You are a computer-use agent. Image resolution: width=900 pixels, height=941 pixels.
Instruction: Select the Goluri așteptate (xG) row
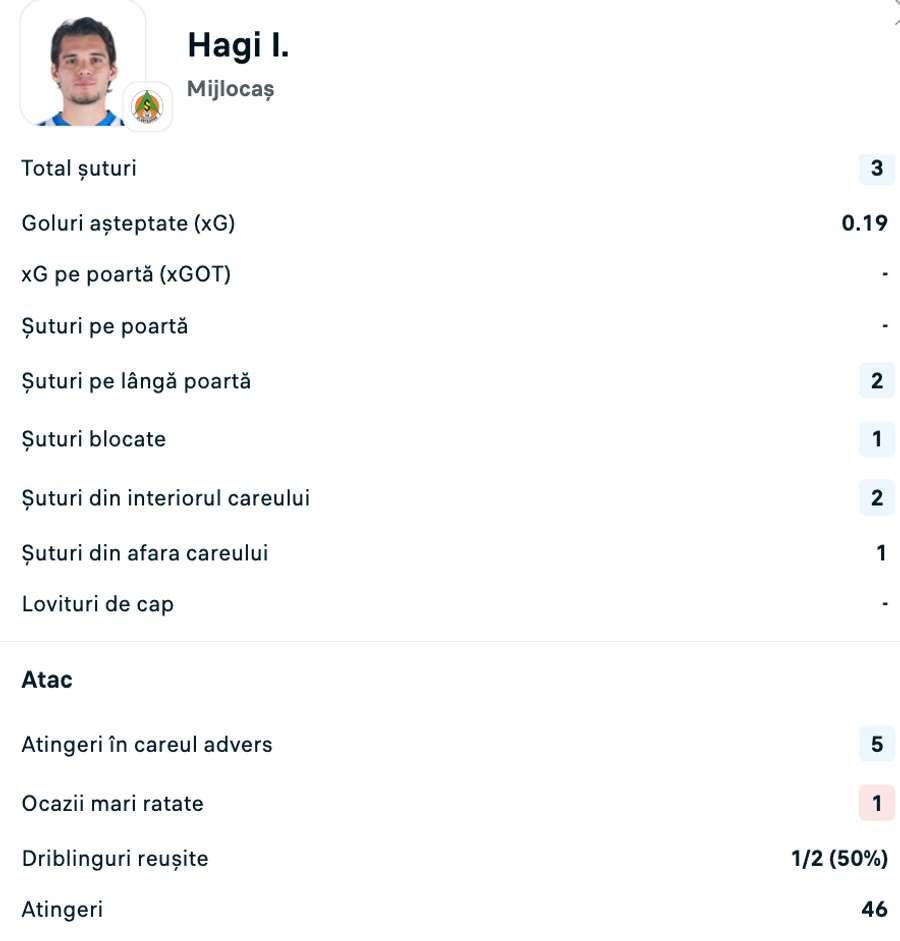129,224
